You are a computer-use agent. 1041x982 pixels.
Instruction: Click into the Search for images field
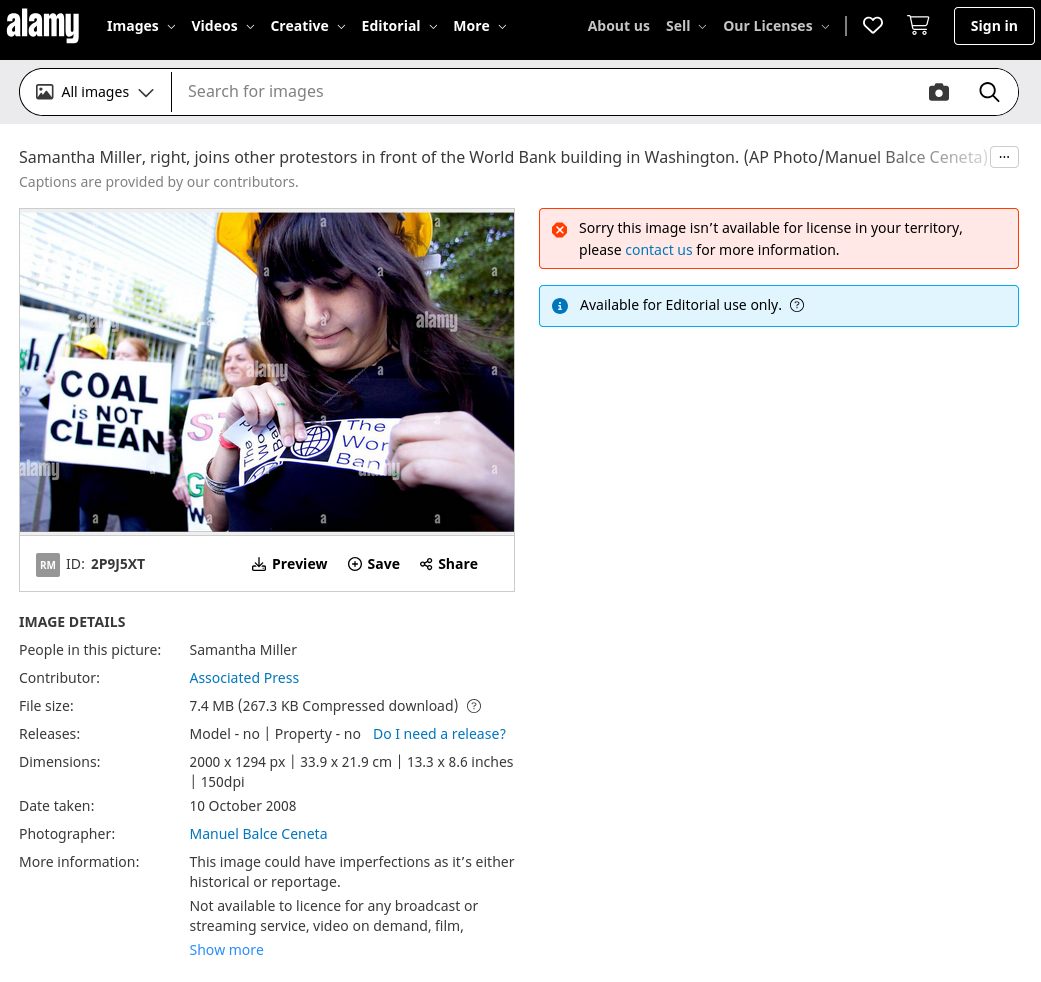pos(540,92)
